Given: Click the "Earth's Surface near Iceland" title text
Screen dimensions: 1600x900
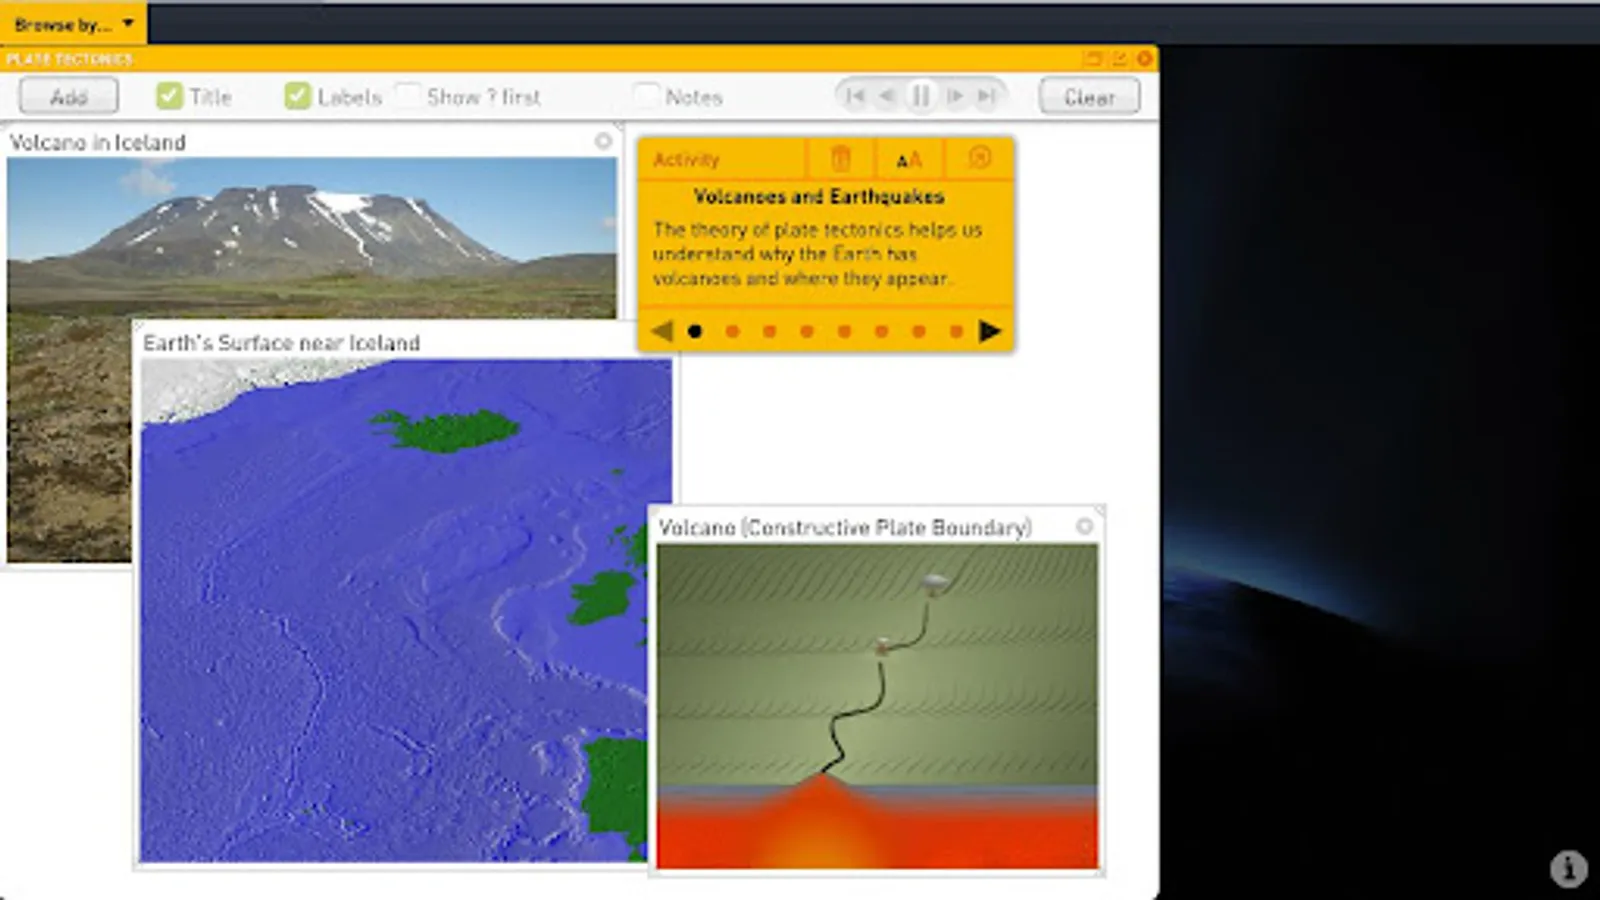Looking at the screenshot, I should click(281, 343).
